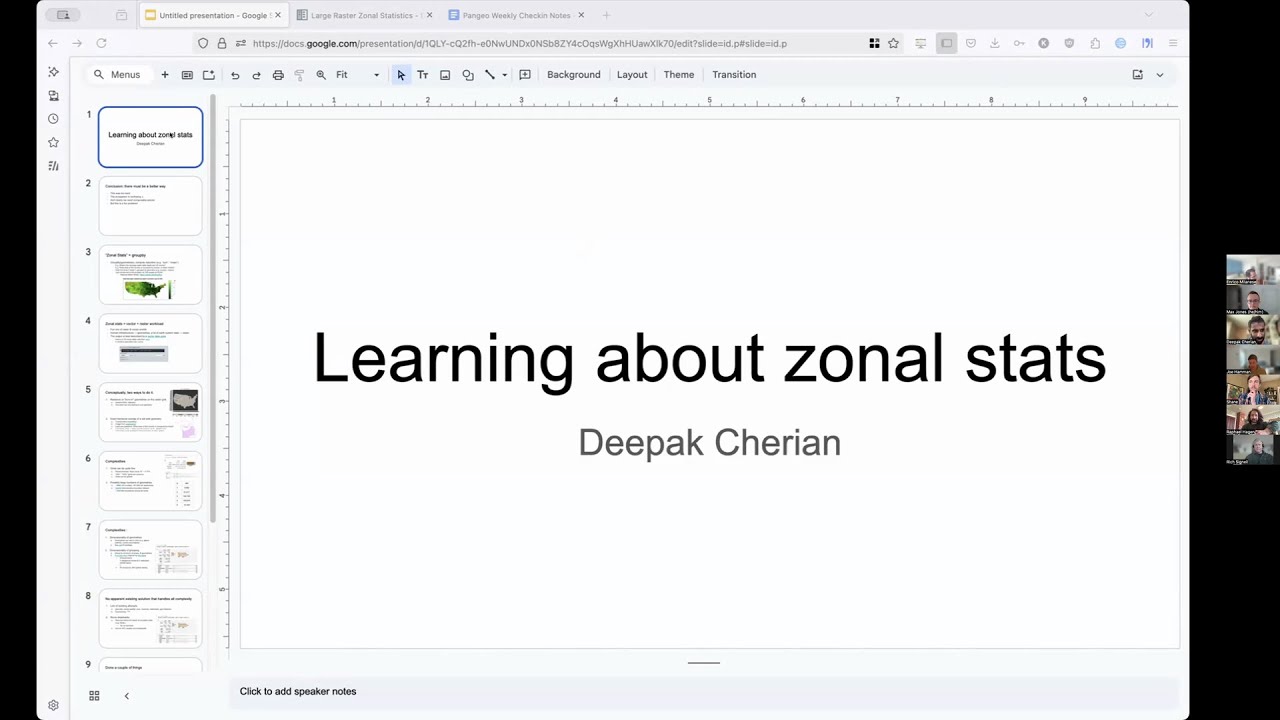1280x720 pixels.
Task: Click the passwords key icon in browser
Action: (x=1019, y=43)
